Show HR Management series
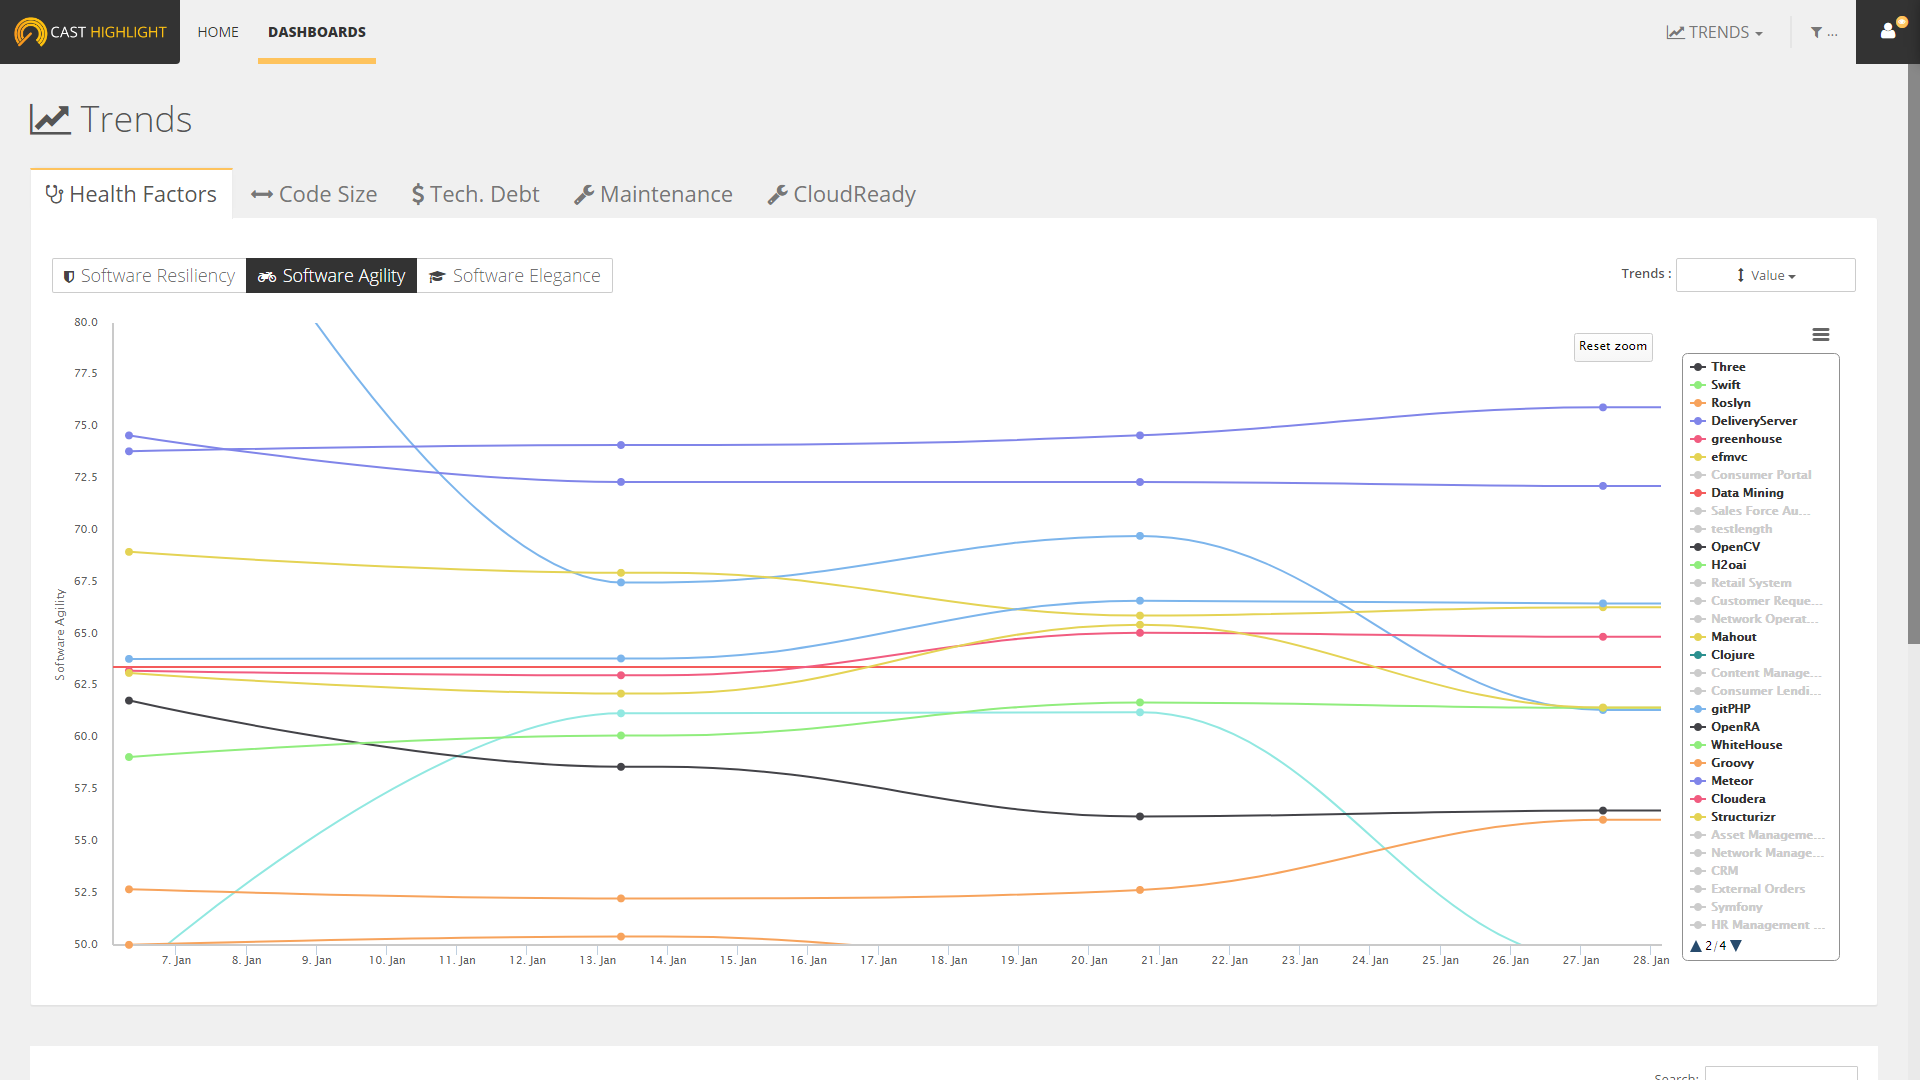This screenshot has width=1920, height=1080. pos(1758,925)
